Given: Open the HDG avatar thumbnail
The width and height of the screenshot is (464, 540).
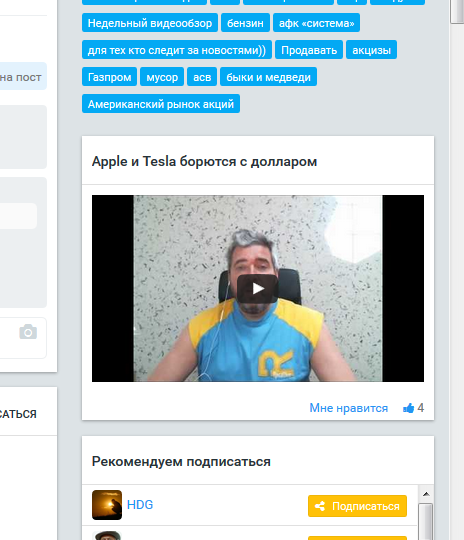Looking at the screenshot, I should pos(107,505).
